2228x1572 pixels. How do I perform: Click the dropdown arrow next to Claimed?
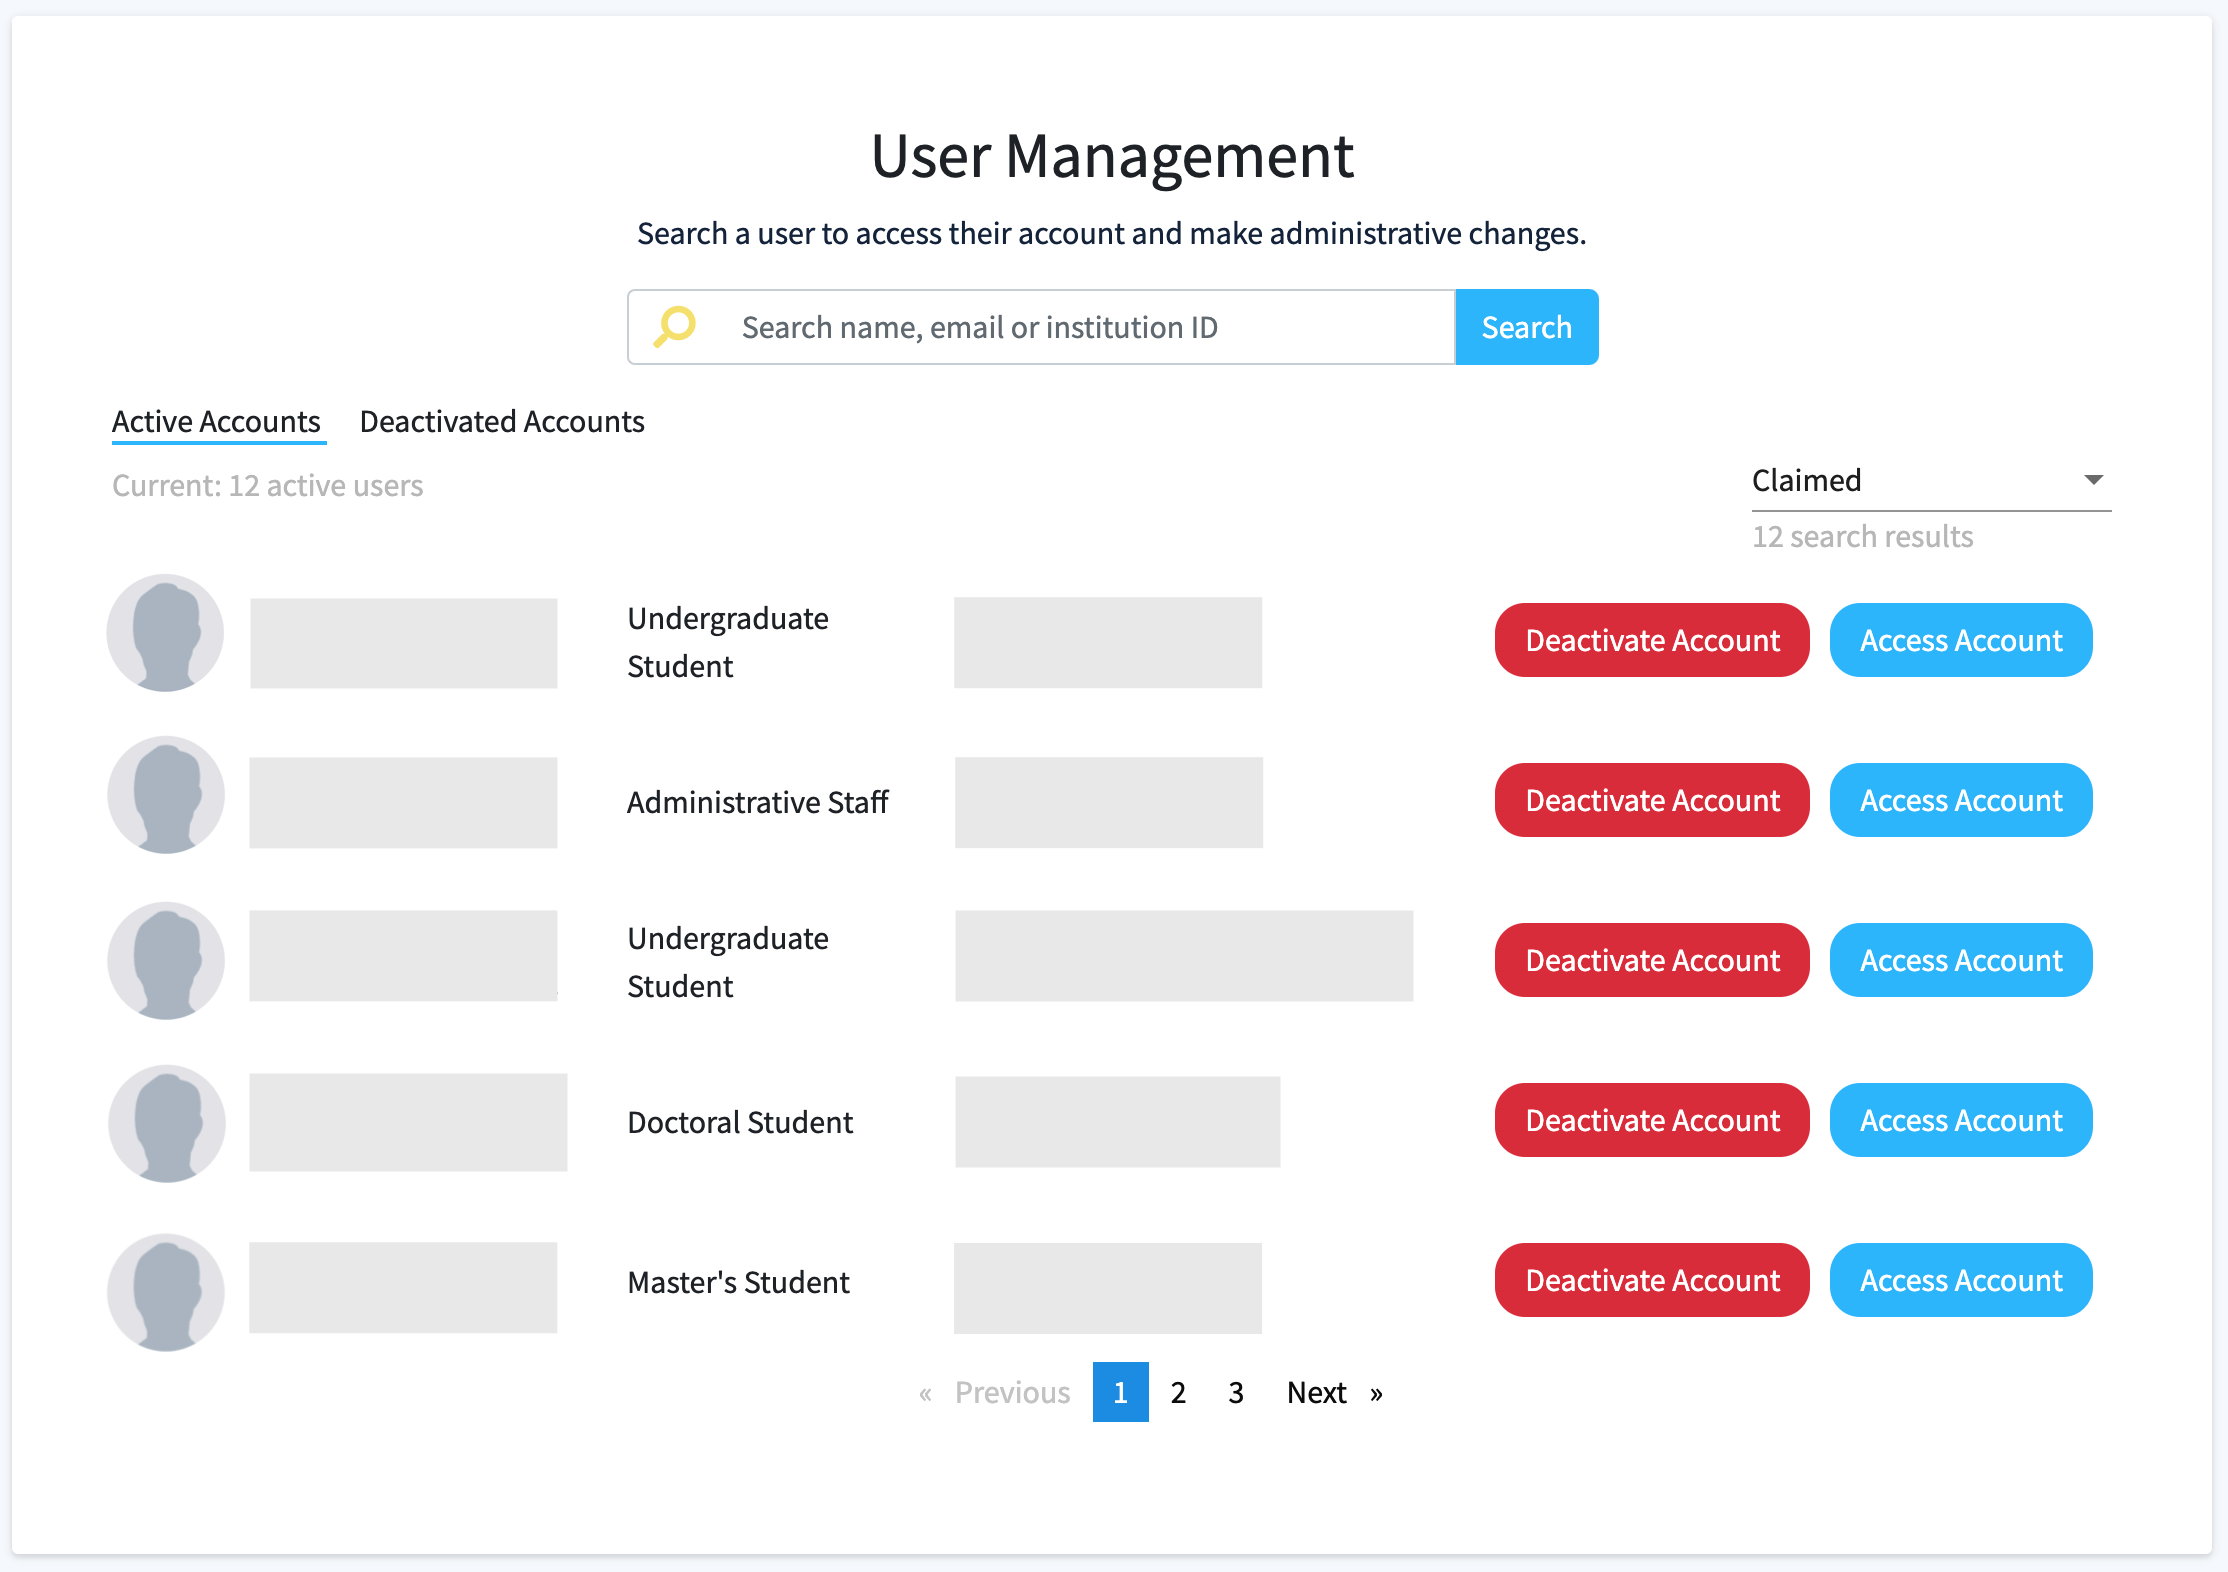[2093, 480]
